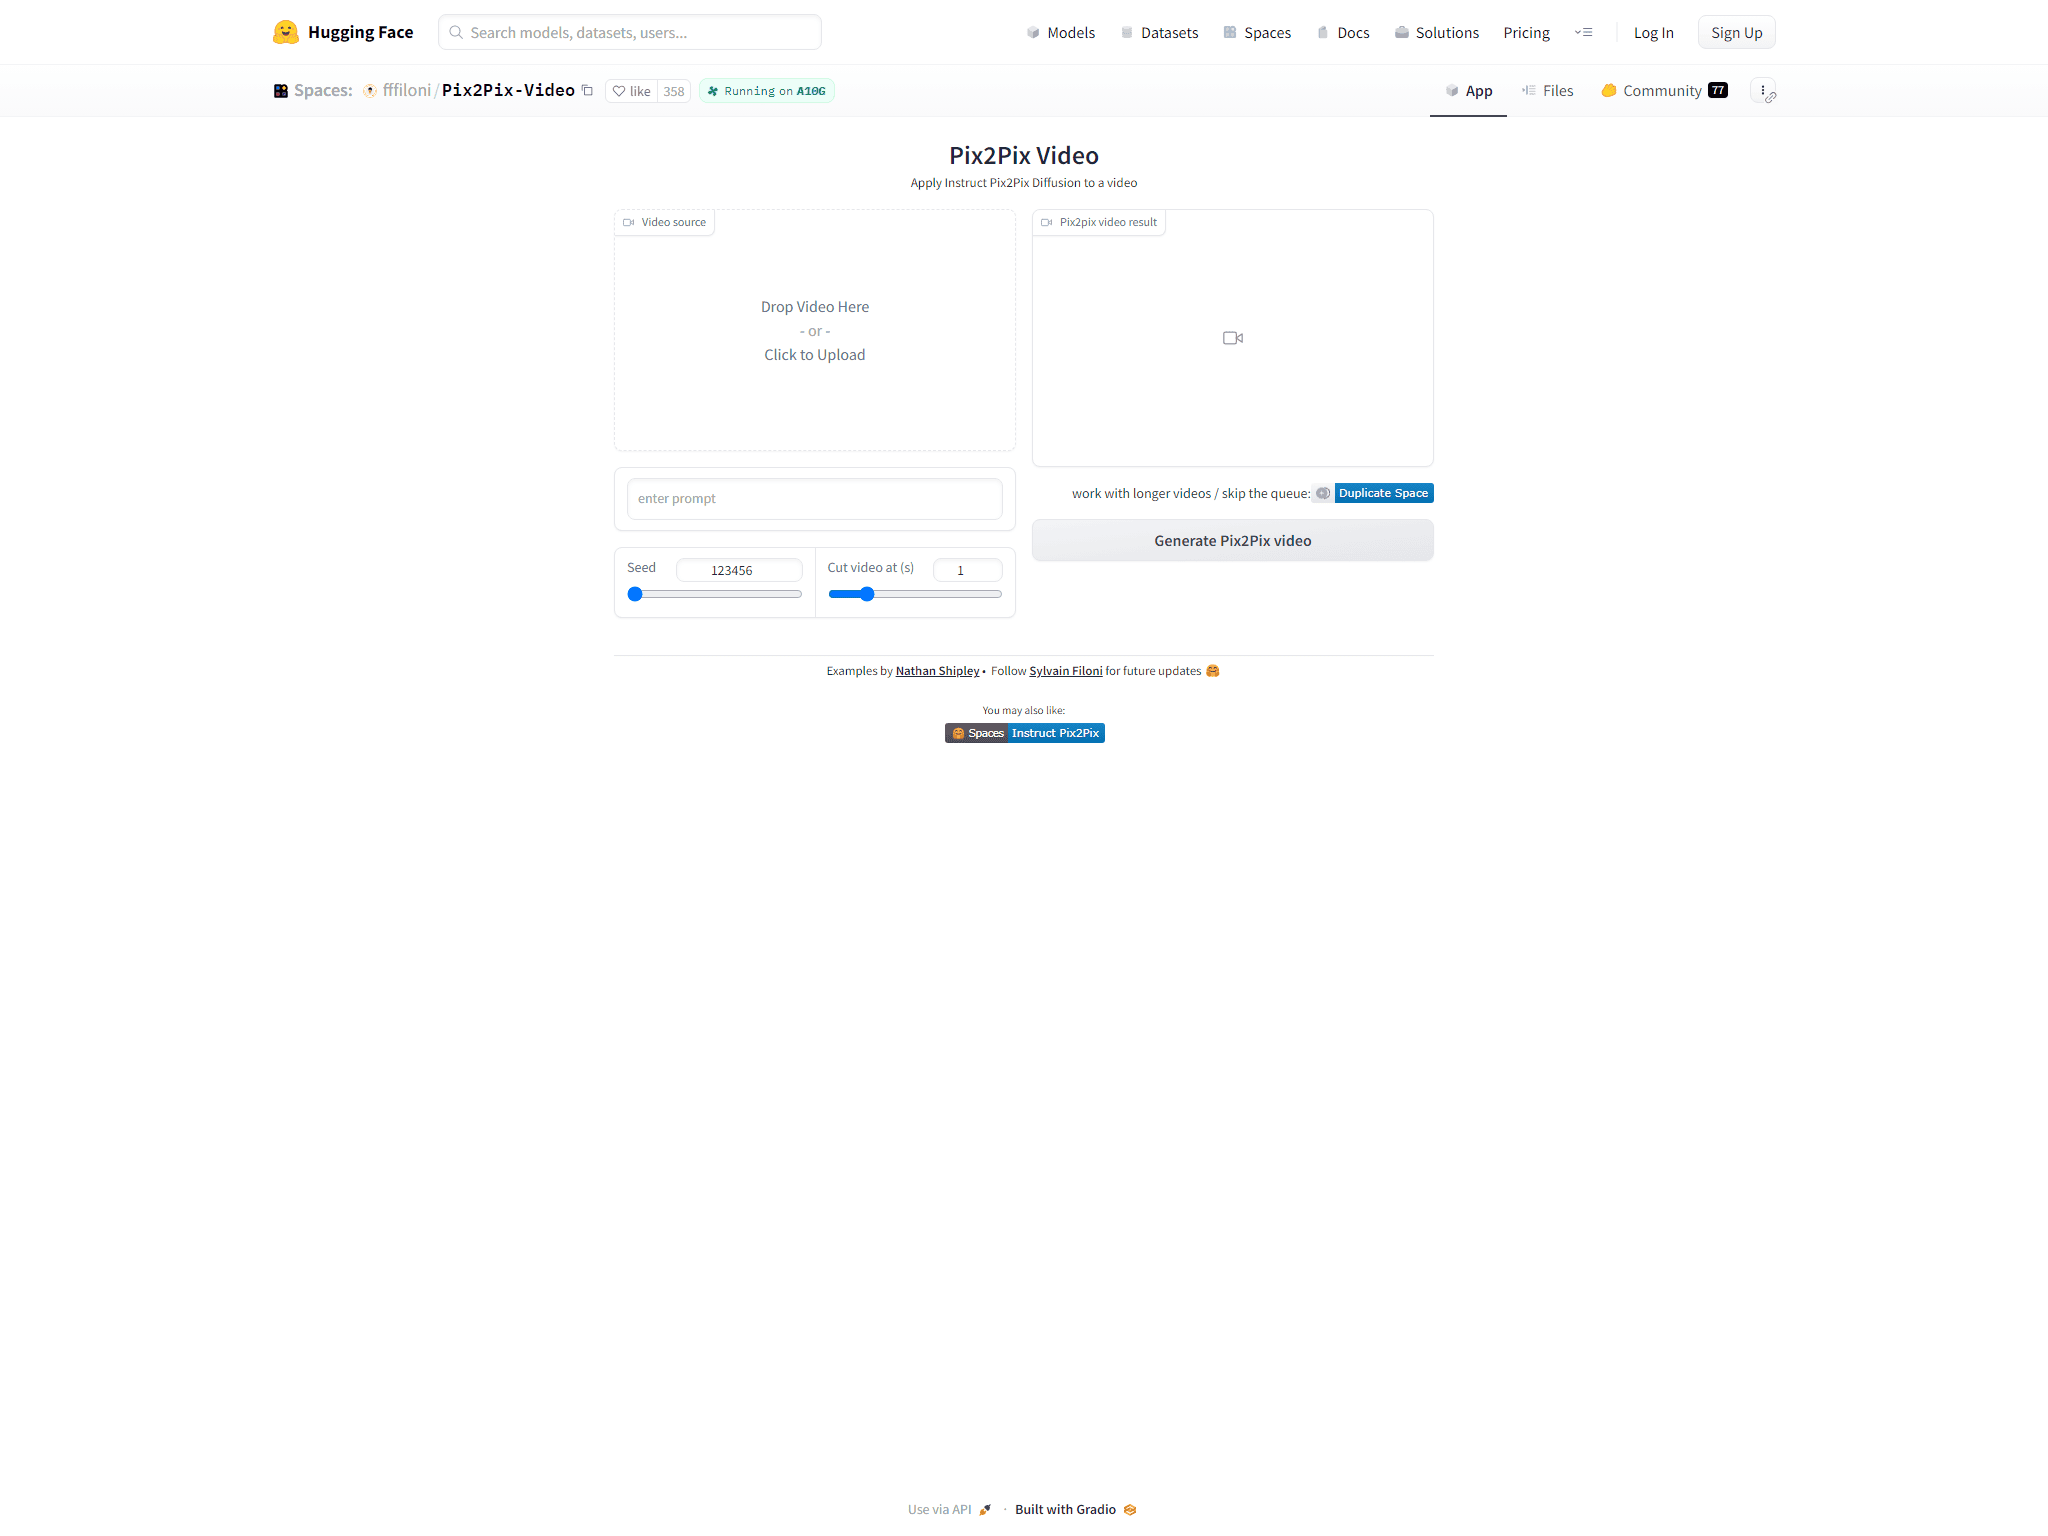2048x1536 pixels.
Task: Adjust the Seed slider
Action: coord(715,594)
